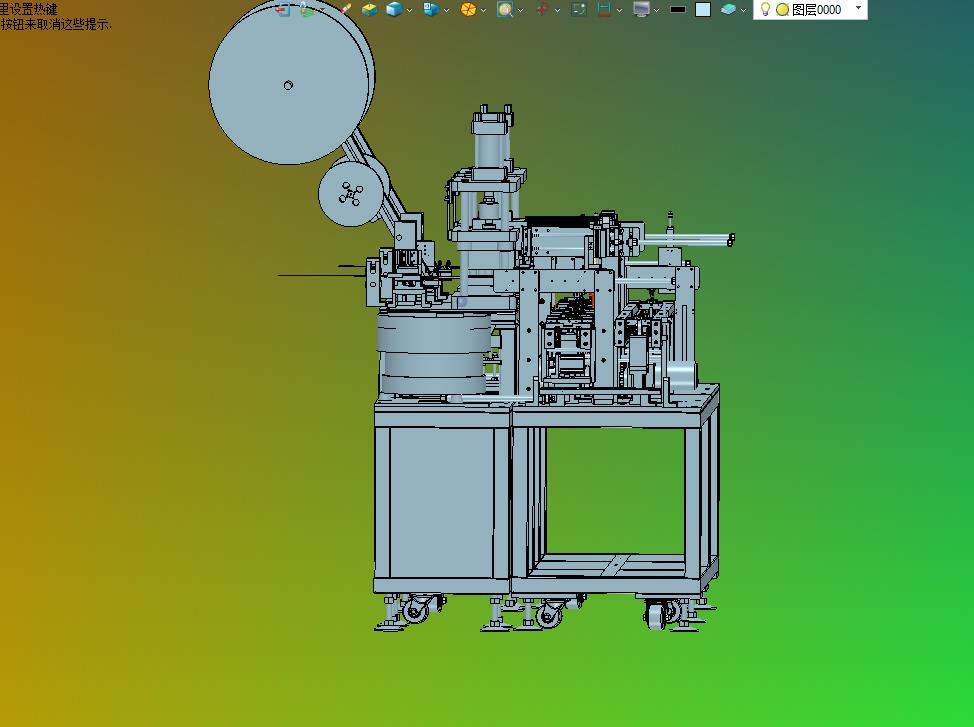The width and height of the screenshot is (974, 727).
Task: Expand the teal layer stack dropdown arrow
Action: [x=743, y=10]
